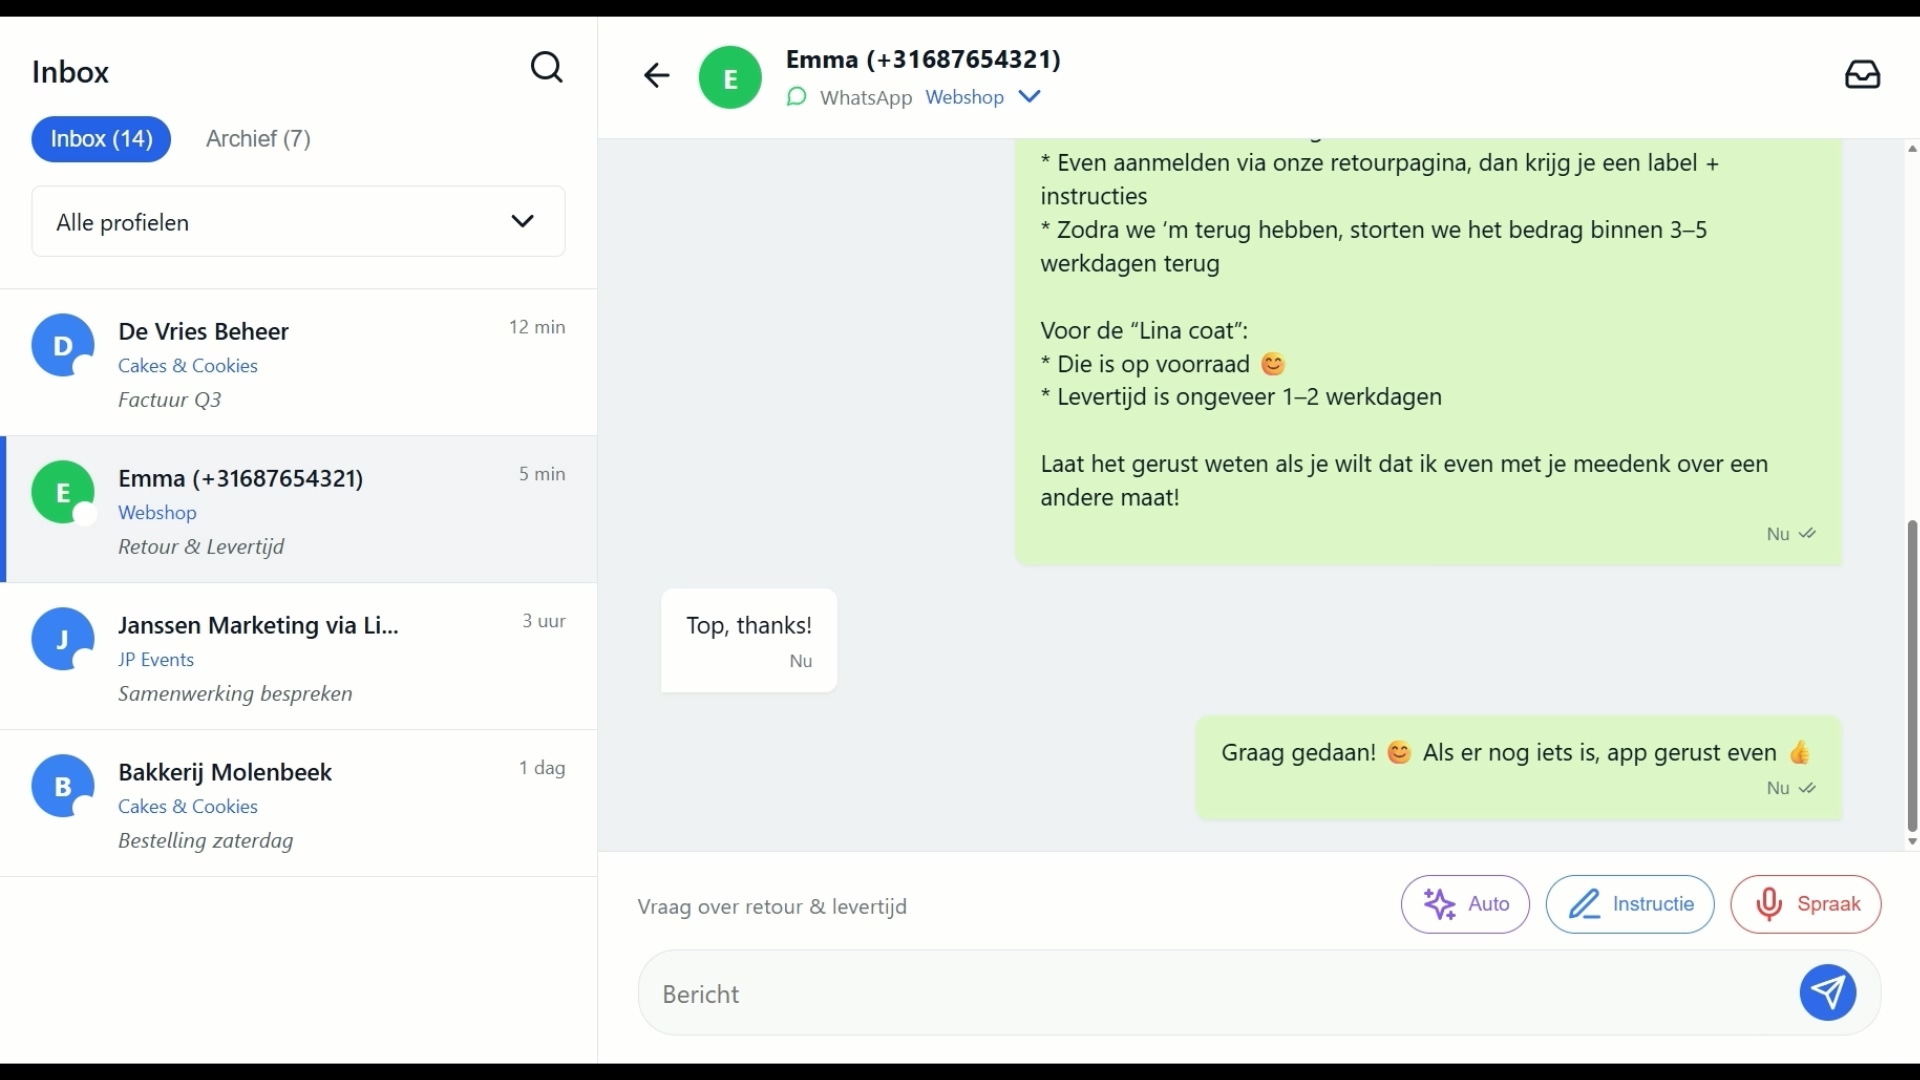Click the scroll-down arrow of the chat scrollbar
The width and height of the screenshot is (1920, 1080).
(1911, 842)
